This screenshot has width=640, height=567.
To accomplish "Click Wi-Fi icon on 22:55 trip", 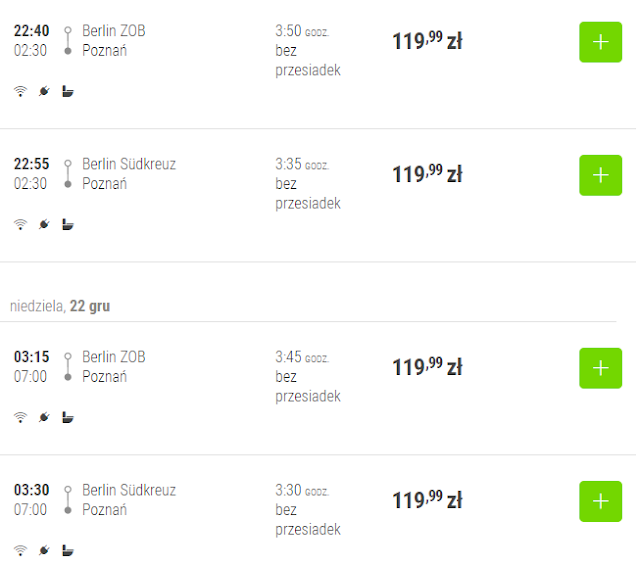I will point(20,224).
